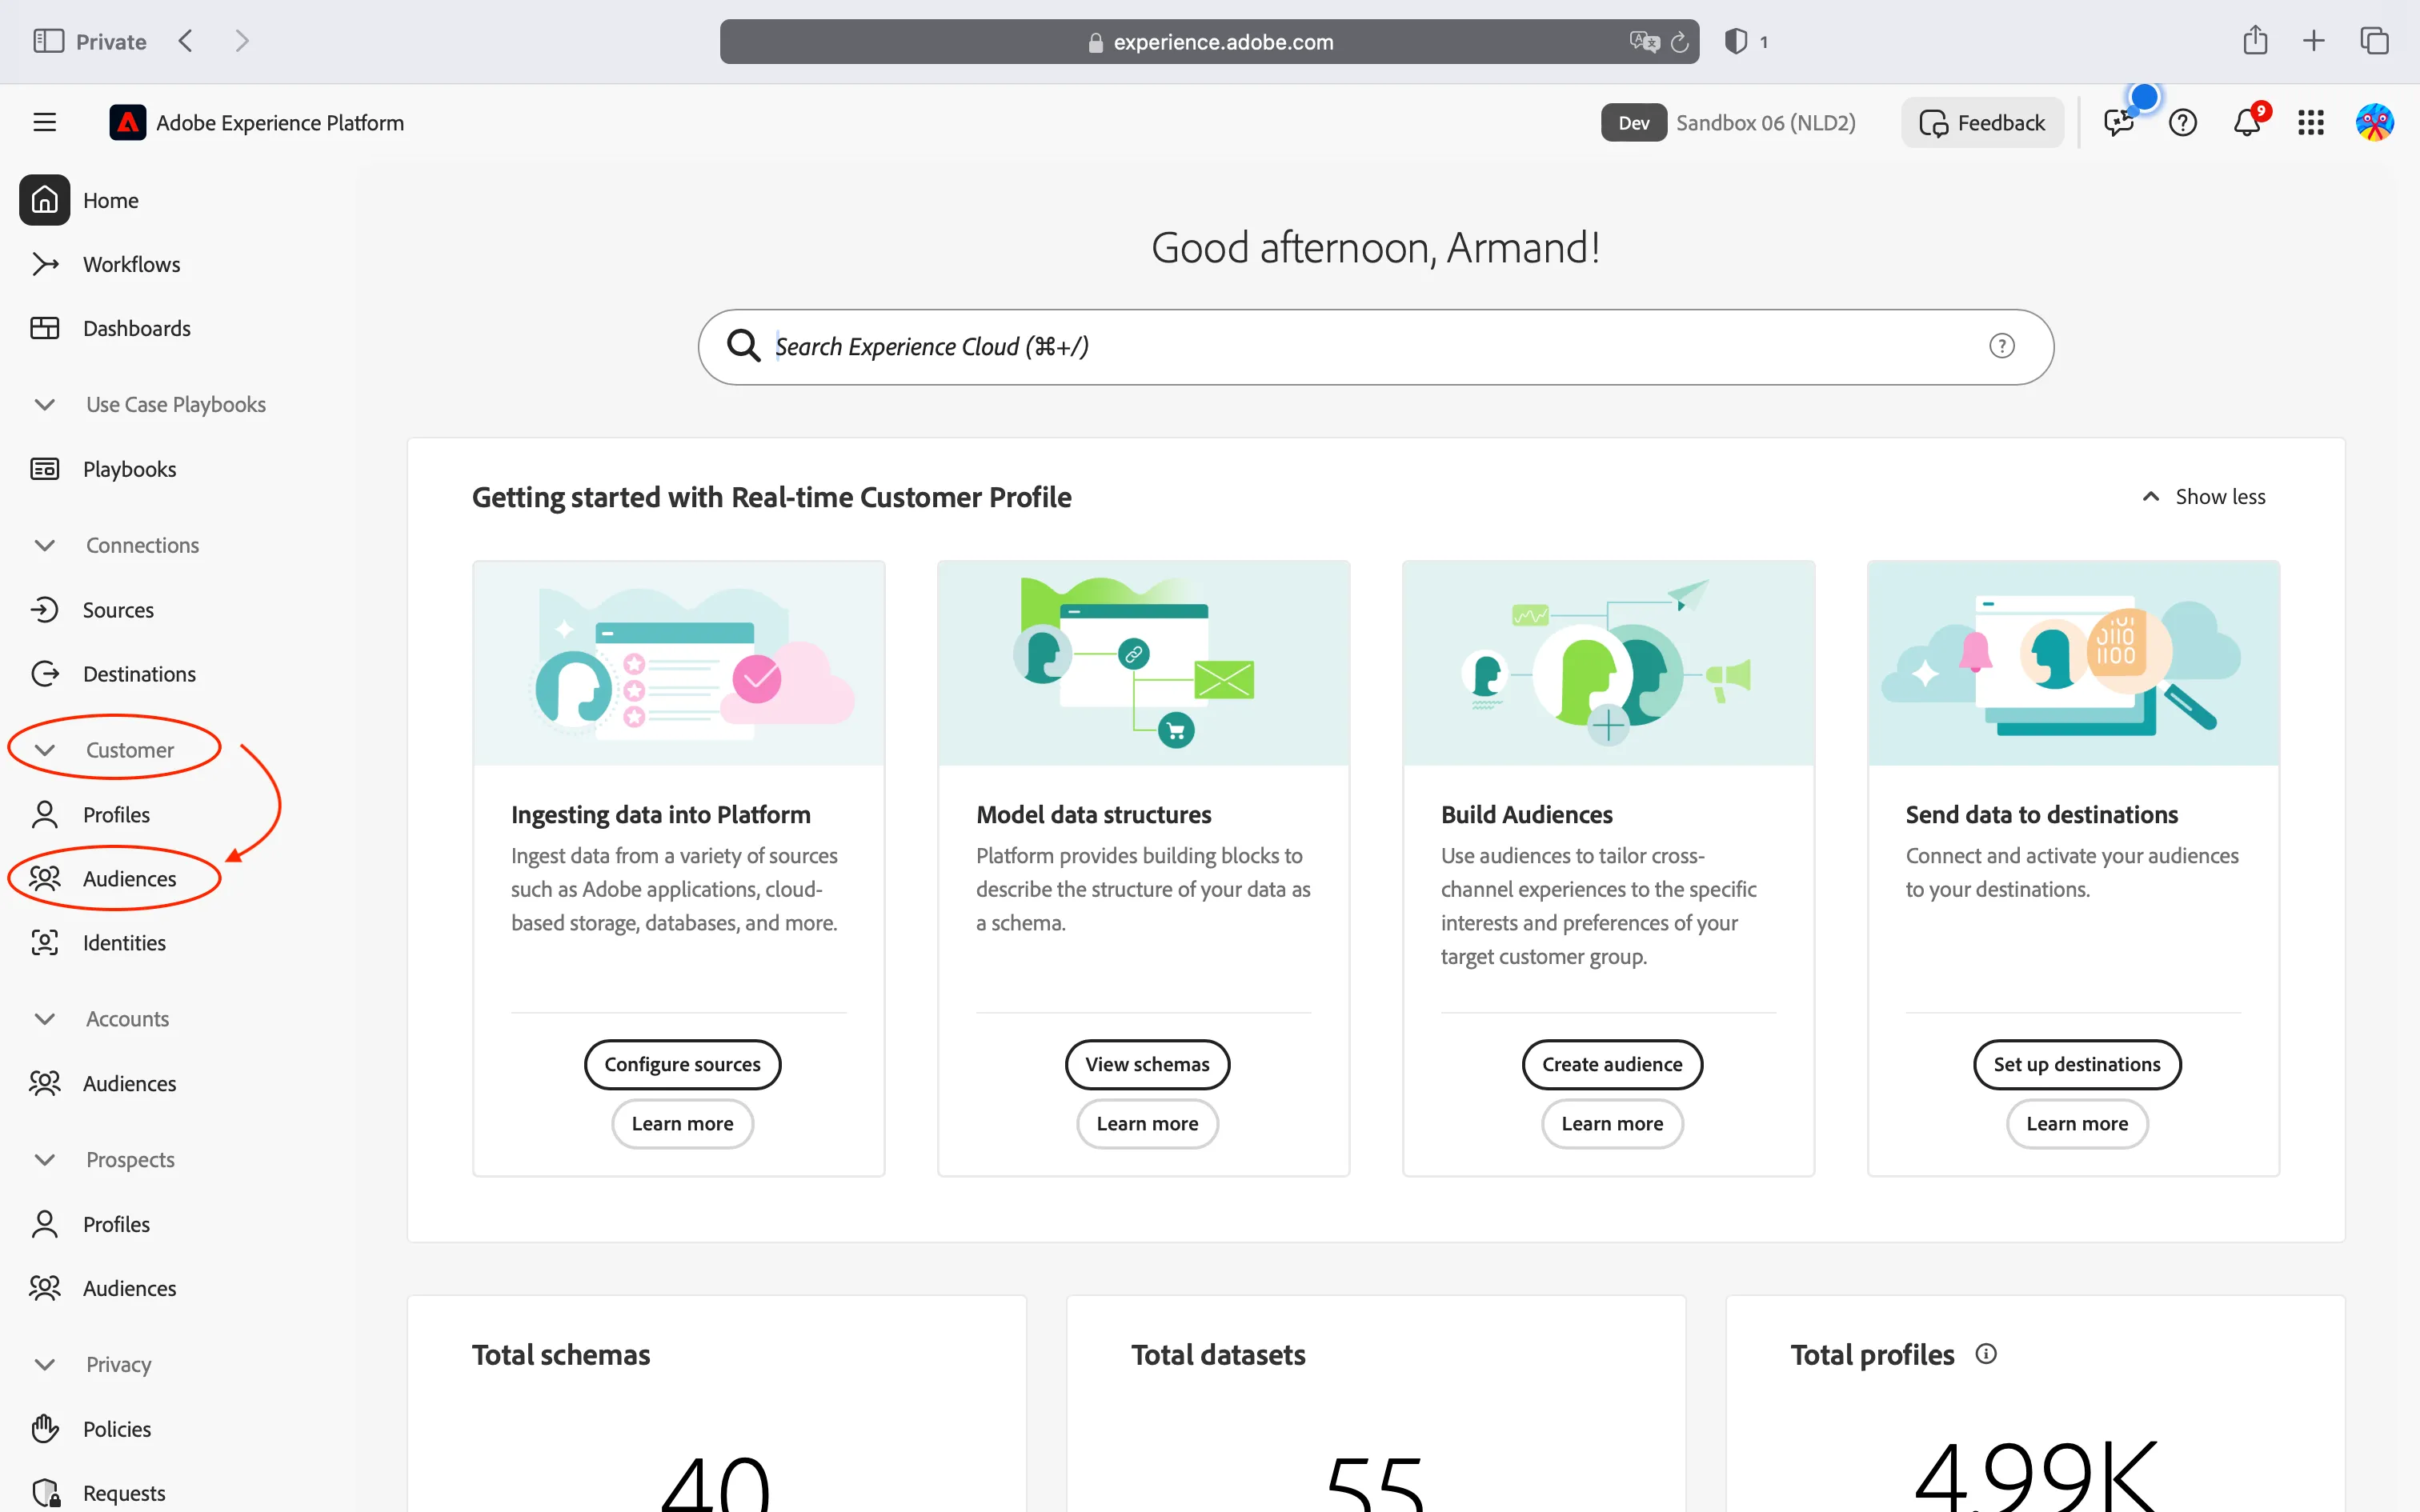Show Safari tab overview icon

coord(2374,41)
